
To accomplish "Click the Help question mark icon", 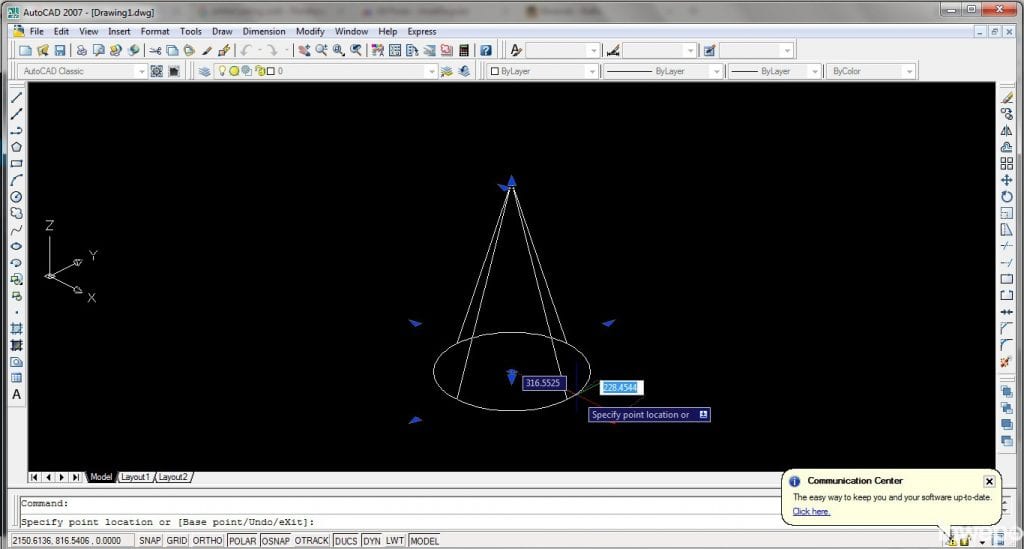I will pos(485,50).
